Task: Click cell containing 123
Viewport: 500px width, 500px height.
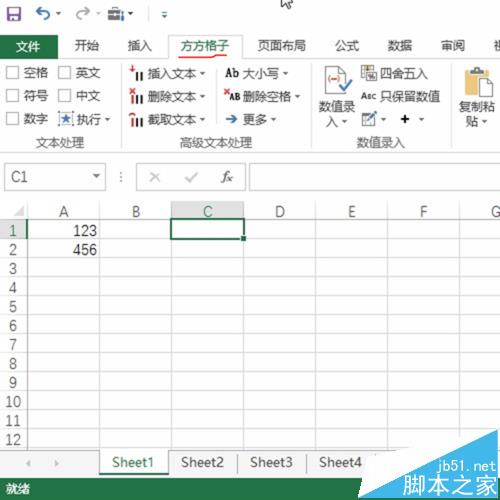Action: pyautogui.click(x=63, y=231)
